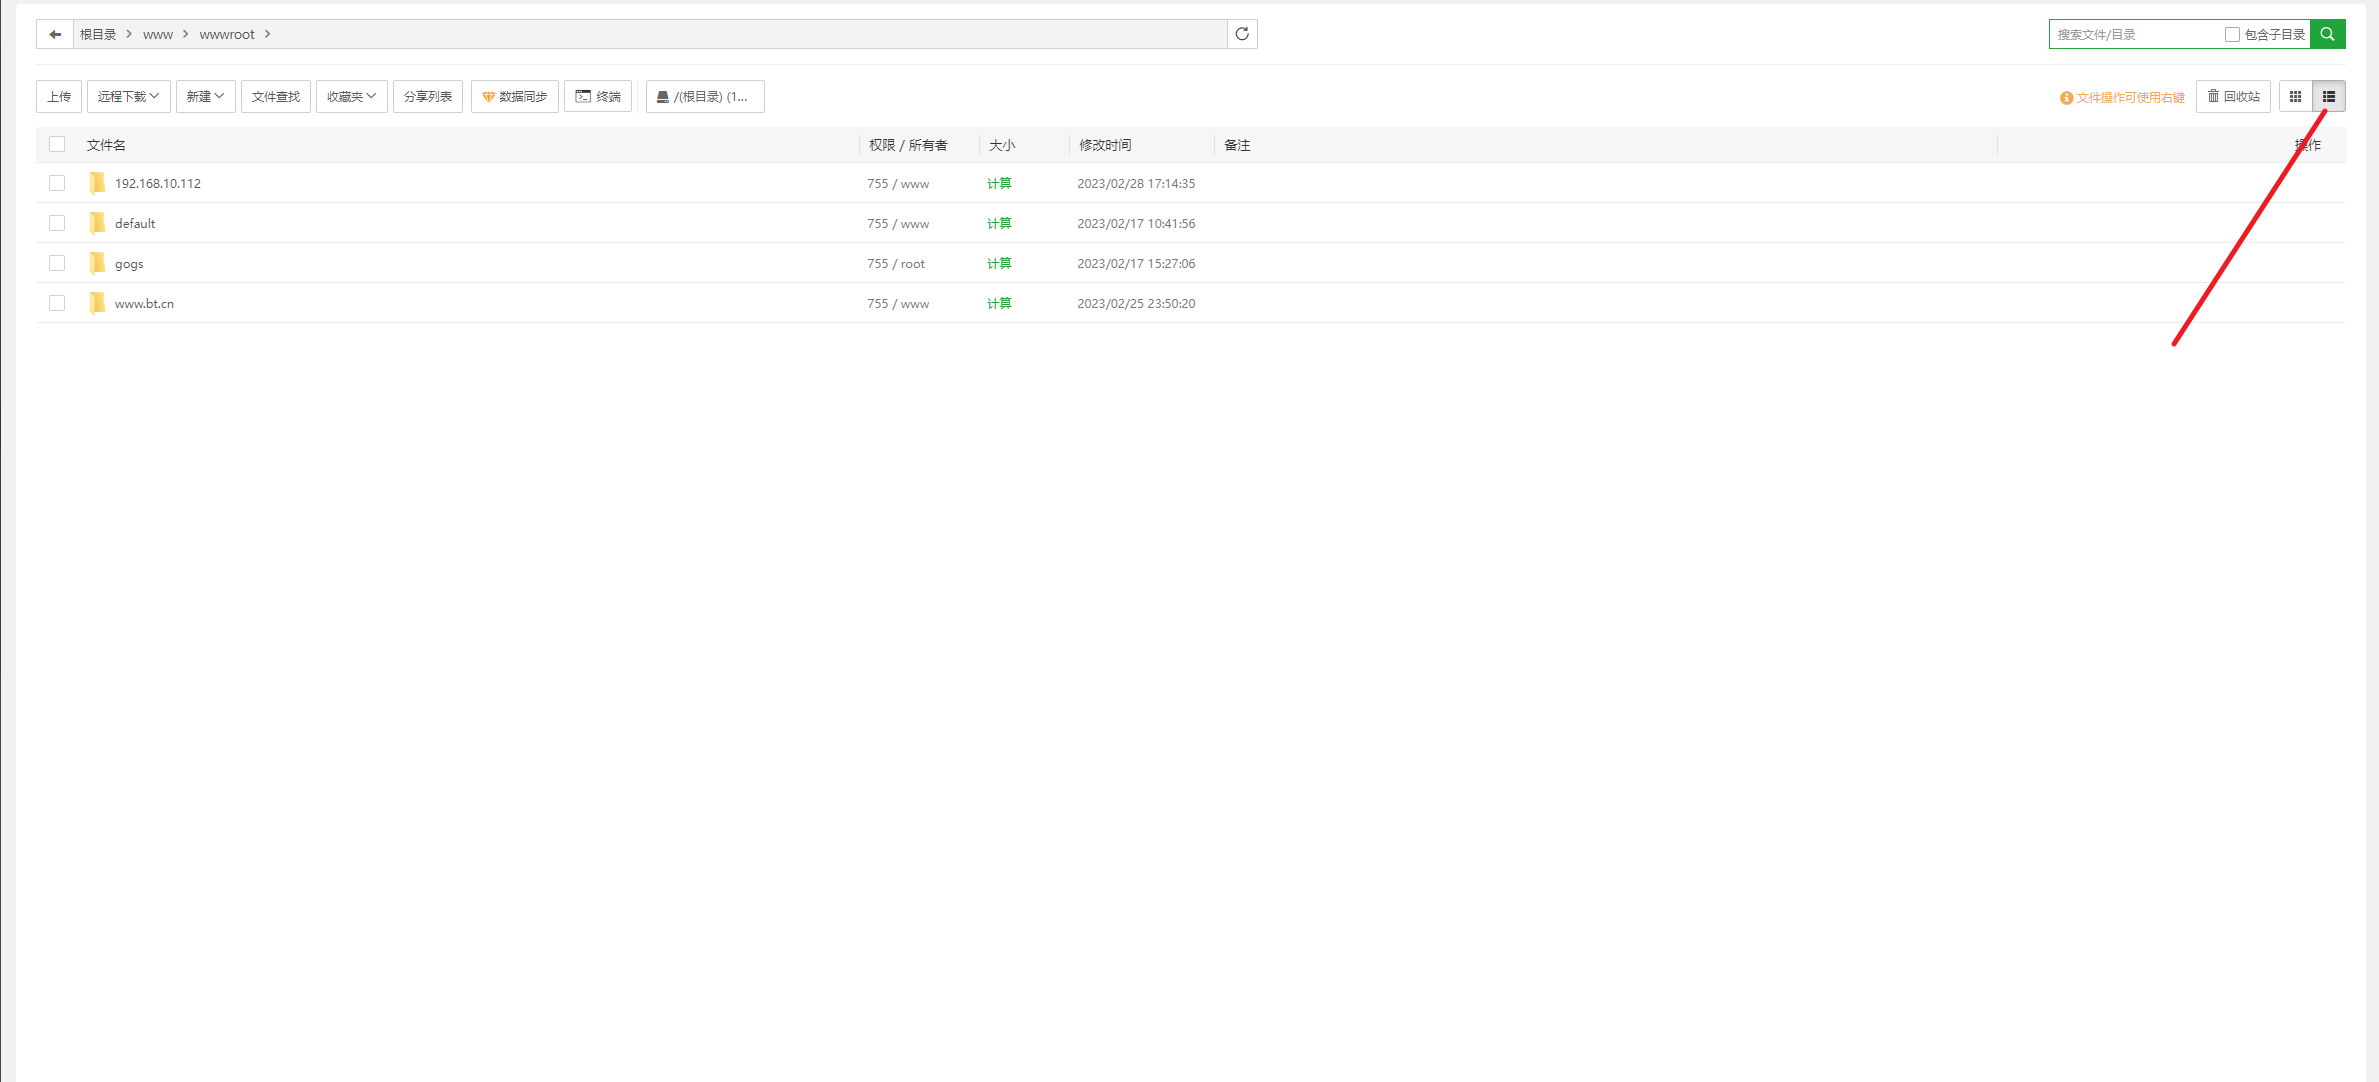Check the www.bt.cn row checkbox

point(57,303)
